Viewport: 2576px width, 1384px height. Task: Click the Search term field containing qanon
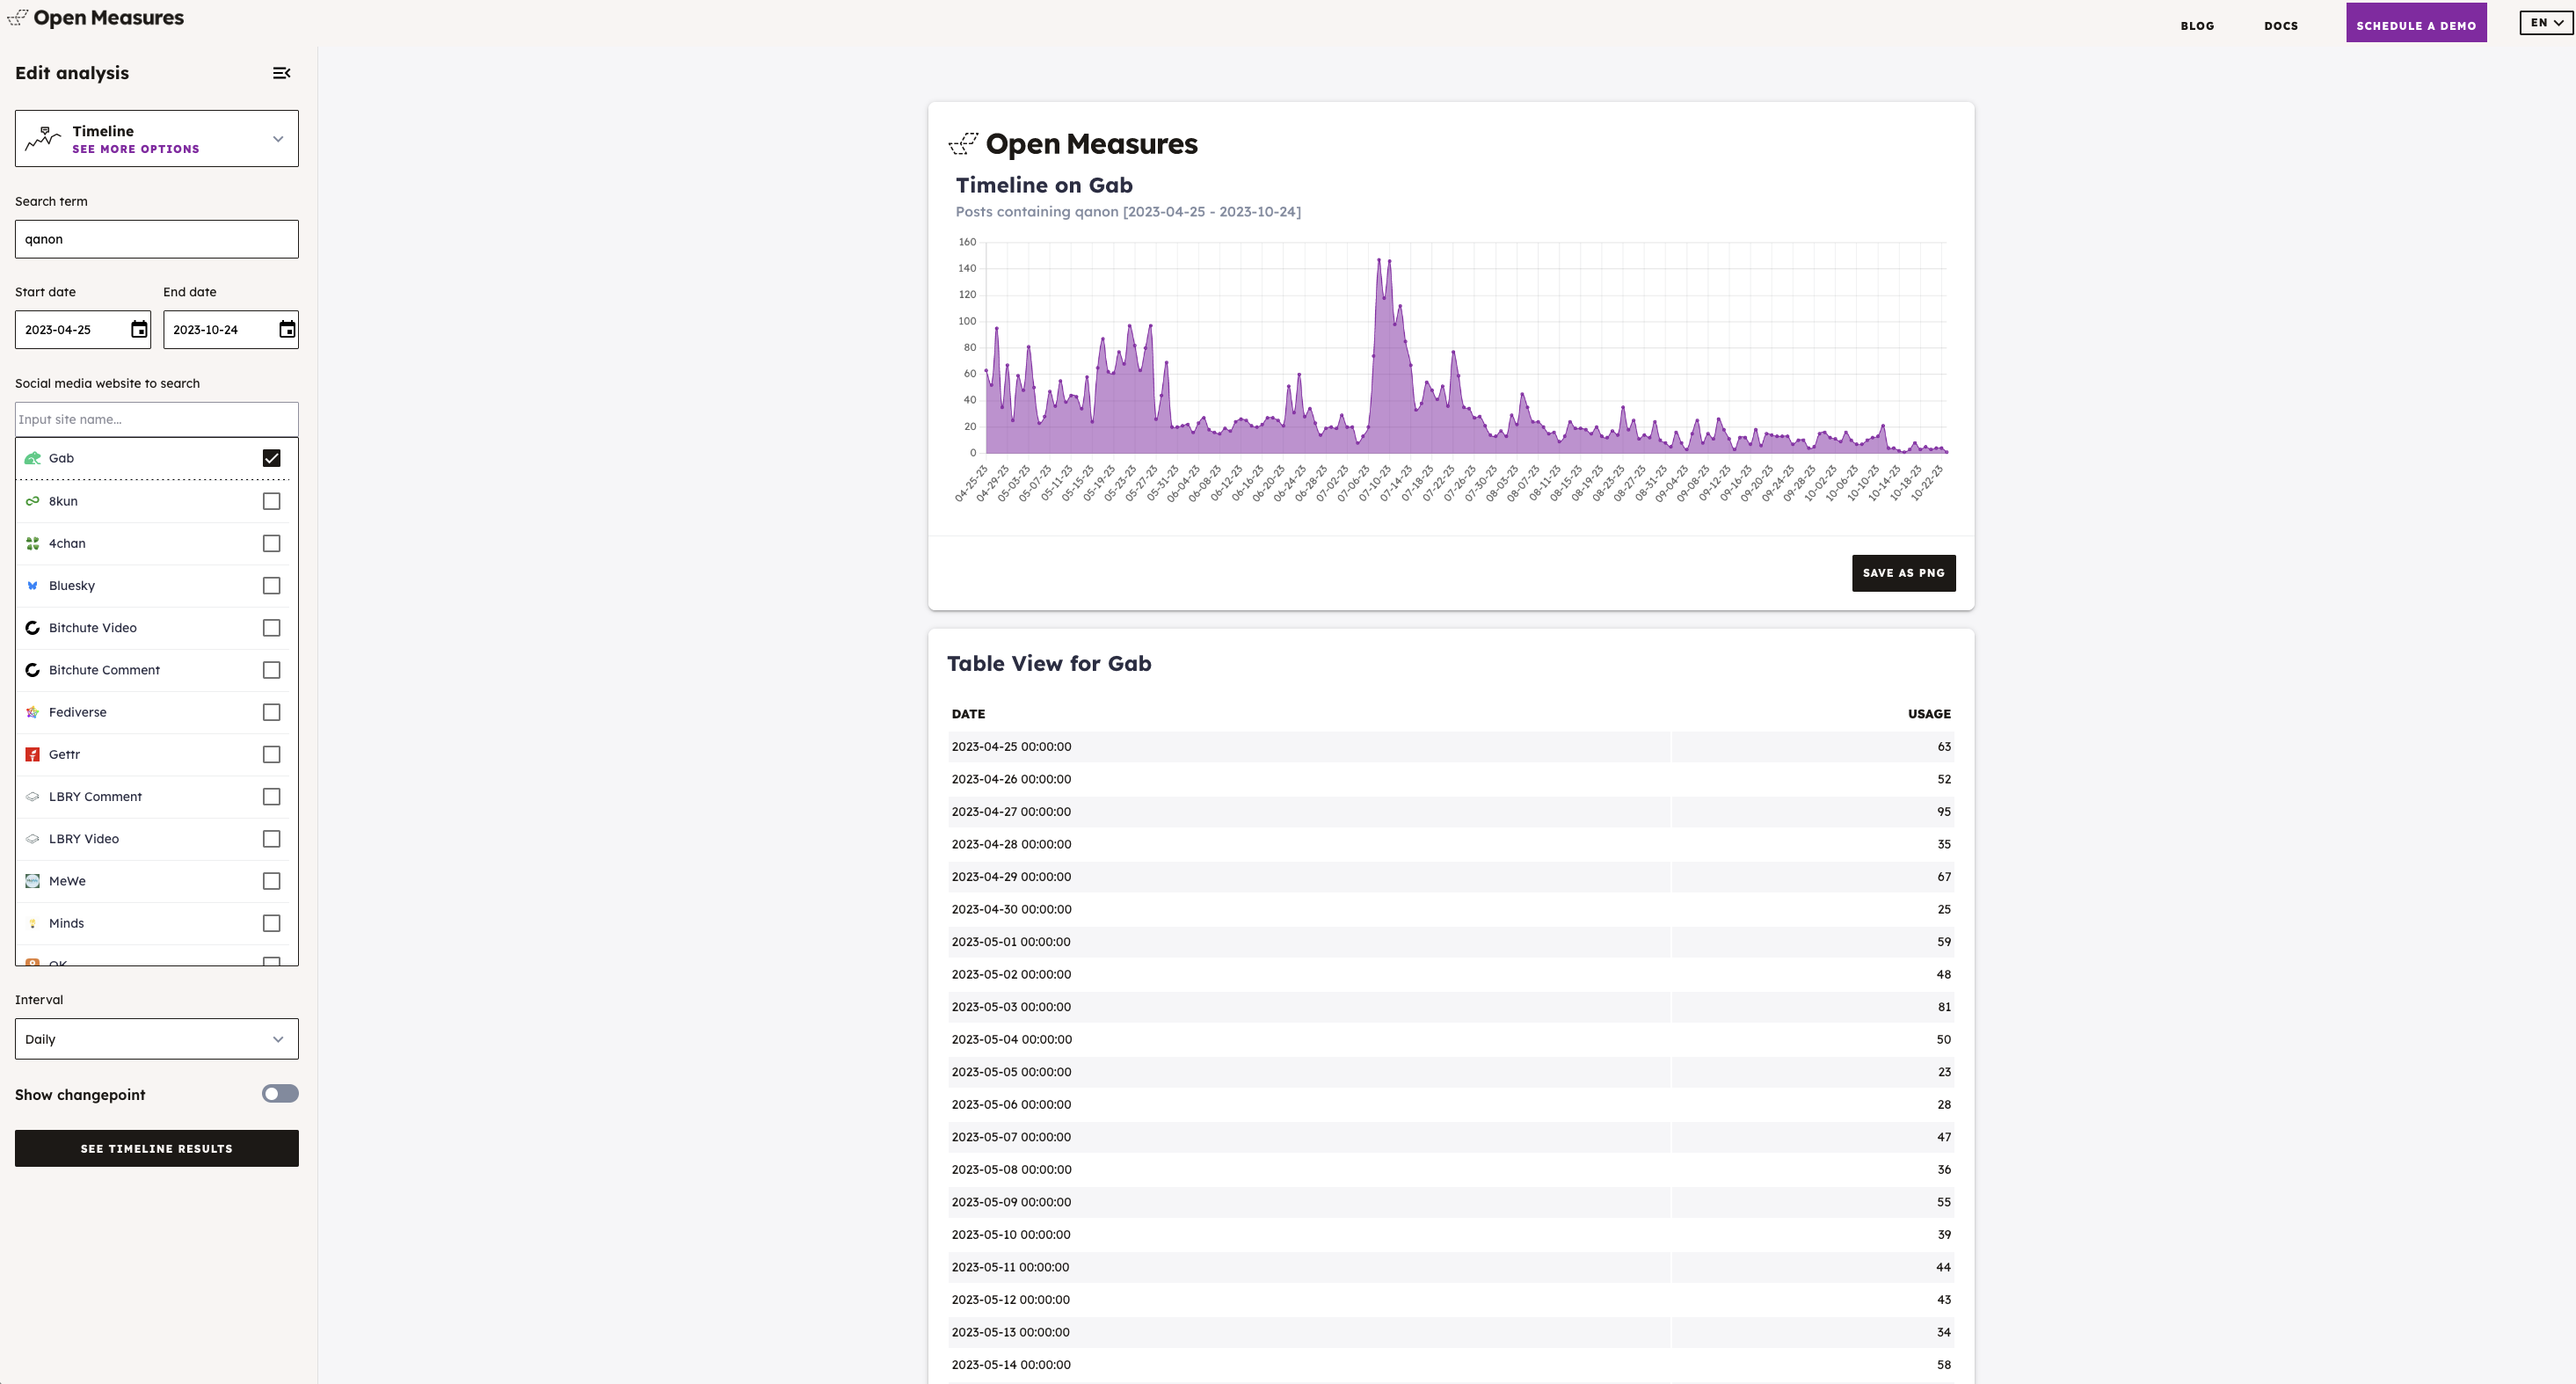tap(157, 239)
